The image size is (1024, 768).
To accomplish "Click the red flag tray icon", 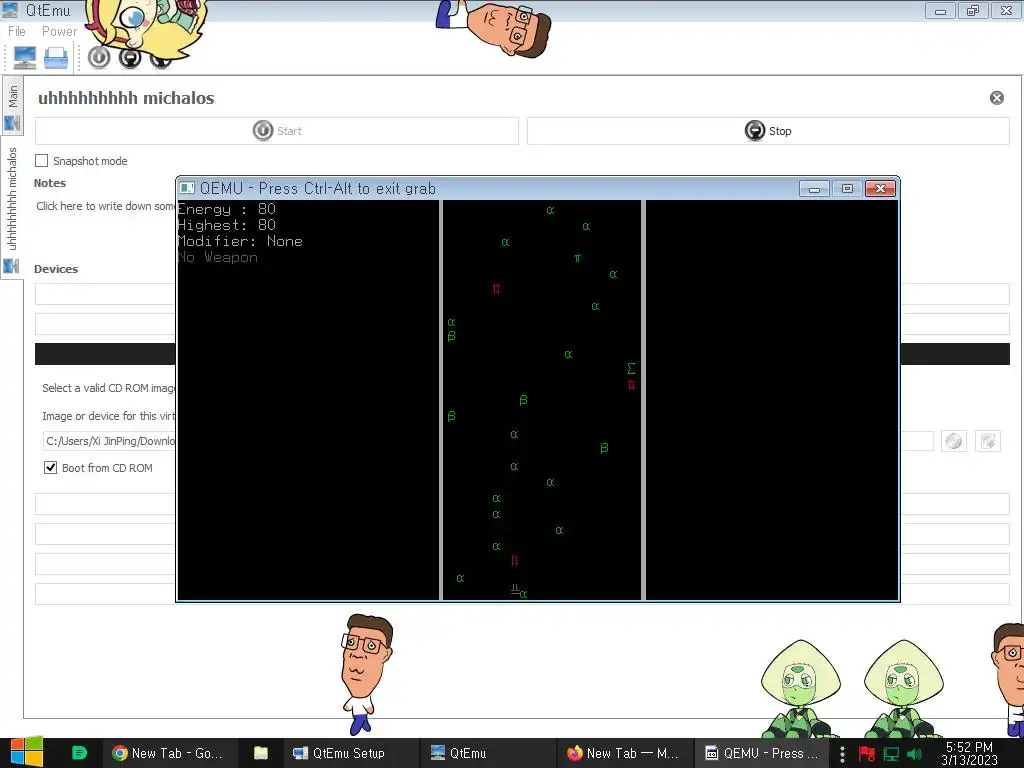I will (x=867, y=754).
